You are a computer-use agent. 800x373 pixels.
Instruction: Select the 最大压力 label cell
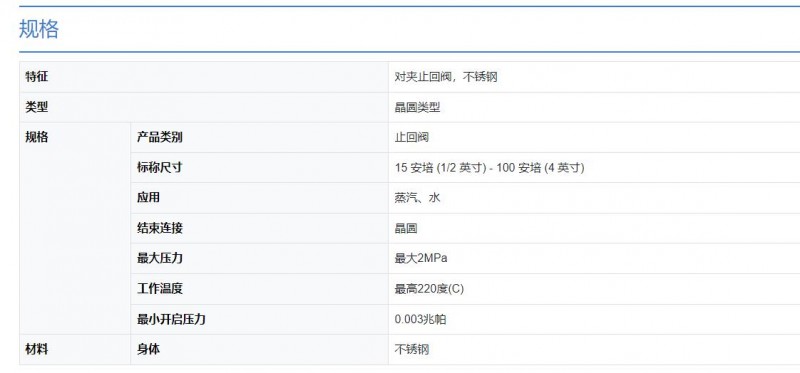pyautogui.click(x=259, y=258)
